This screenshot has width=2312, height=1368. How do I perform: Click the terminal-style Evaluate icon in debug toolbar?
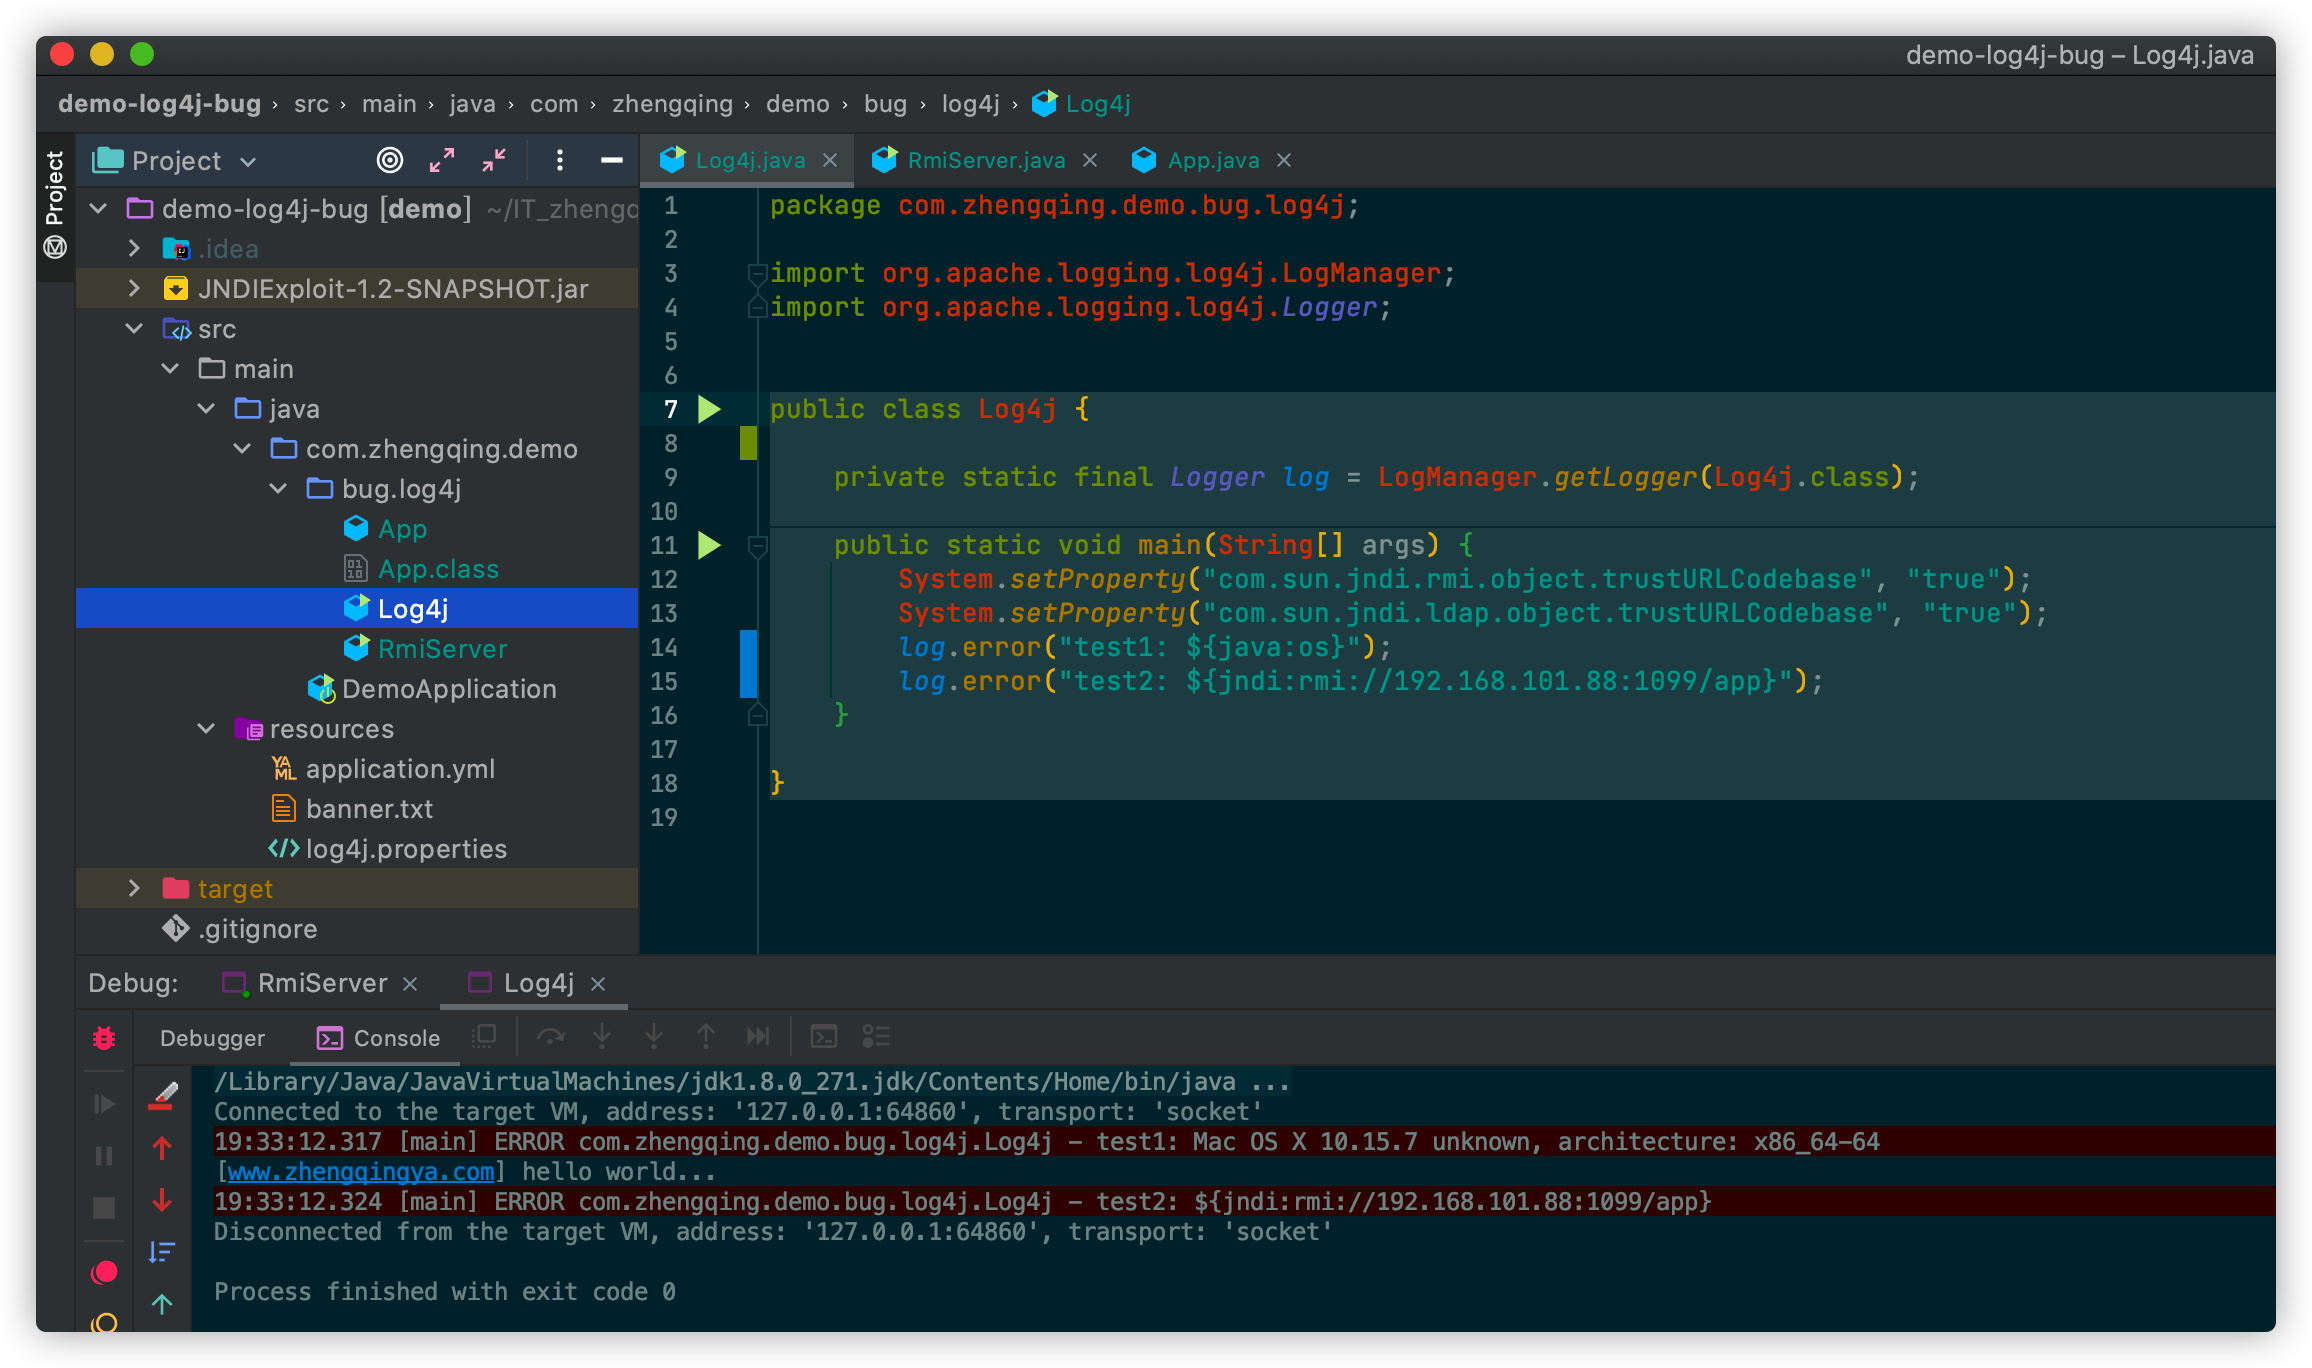tap(824, 1037)
